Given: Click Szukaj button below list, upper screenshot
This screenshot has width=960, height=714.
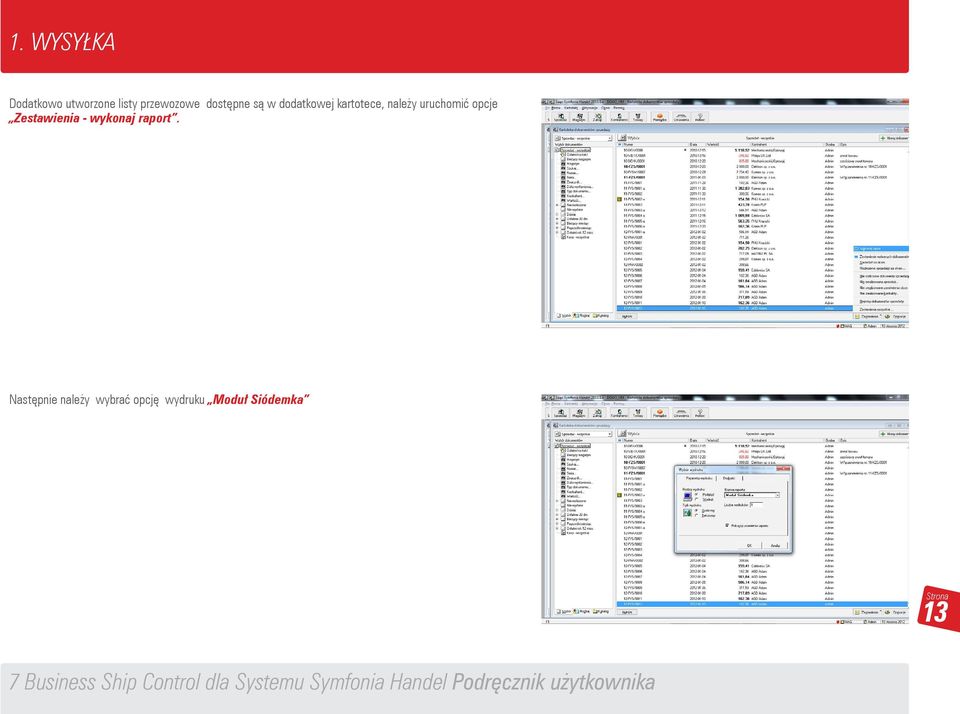Looking at the screenshot, I should pos(627,317).
